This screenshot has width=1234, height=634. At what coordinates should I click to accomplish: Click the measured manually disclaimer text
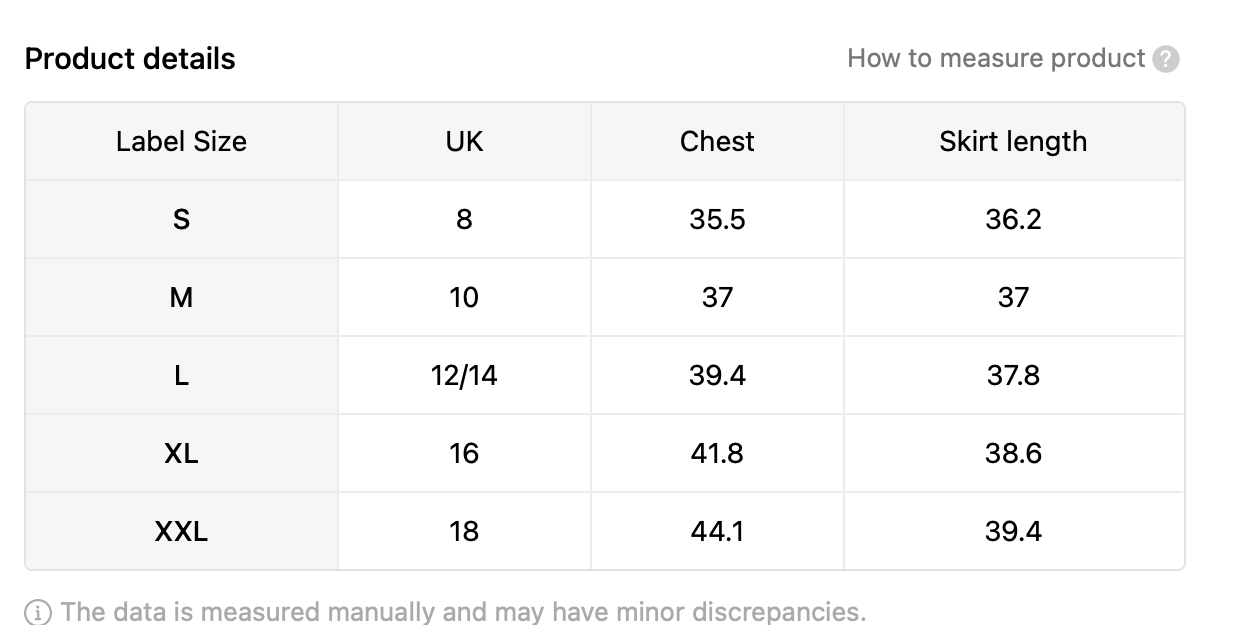[463, 612]
